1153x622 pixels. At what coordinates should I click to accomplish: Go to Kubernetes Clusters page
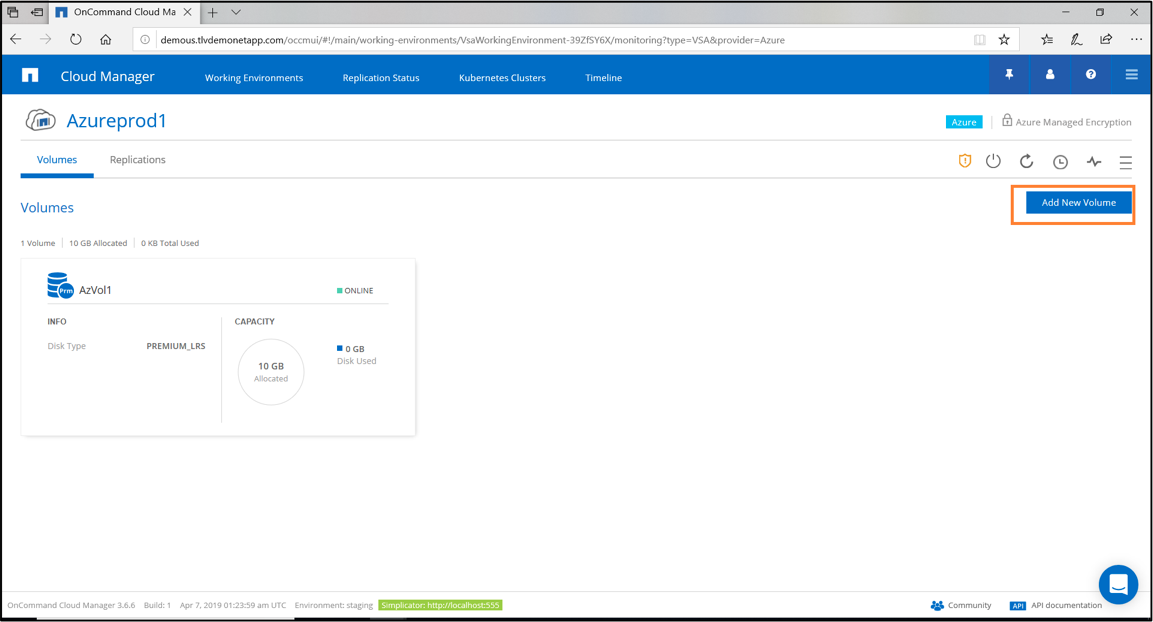(x=502, y=78)
